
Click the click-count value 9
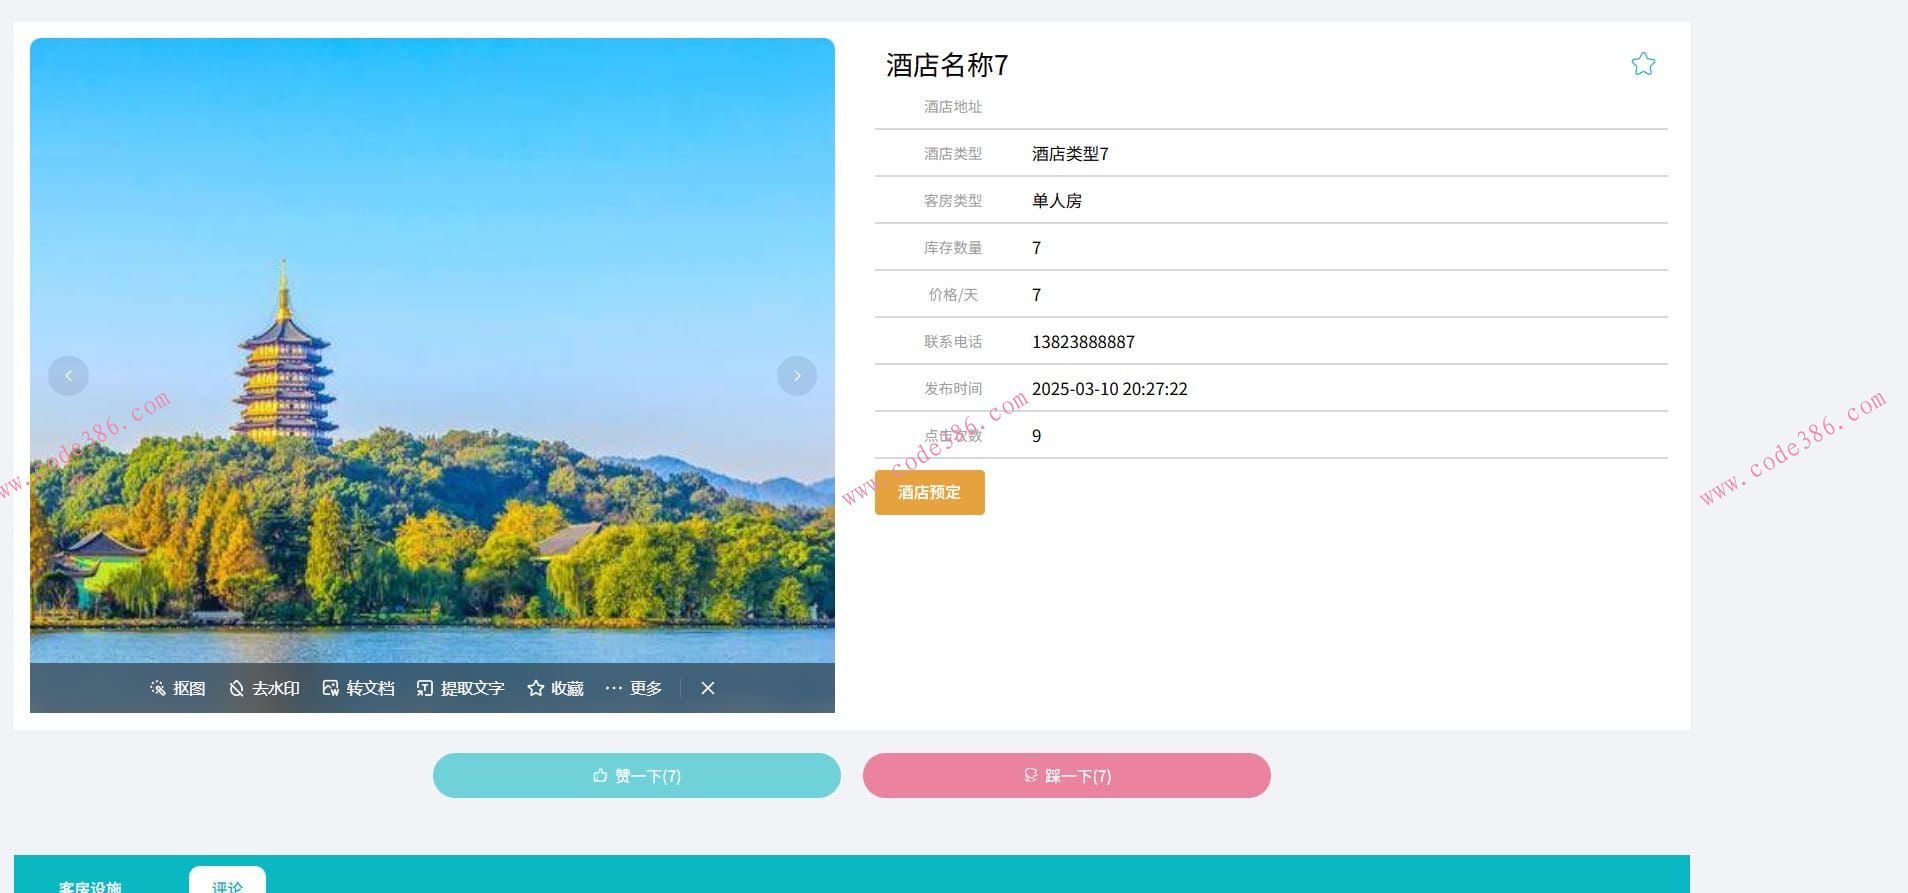click(1037, 436)
